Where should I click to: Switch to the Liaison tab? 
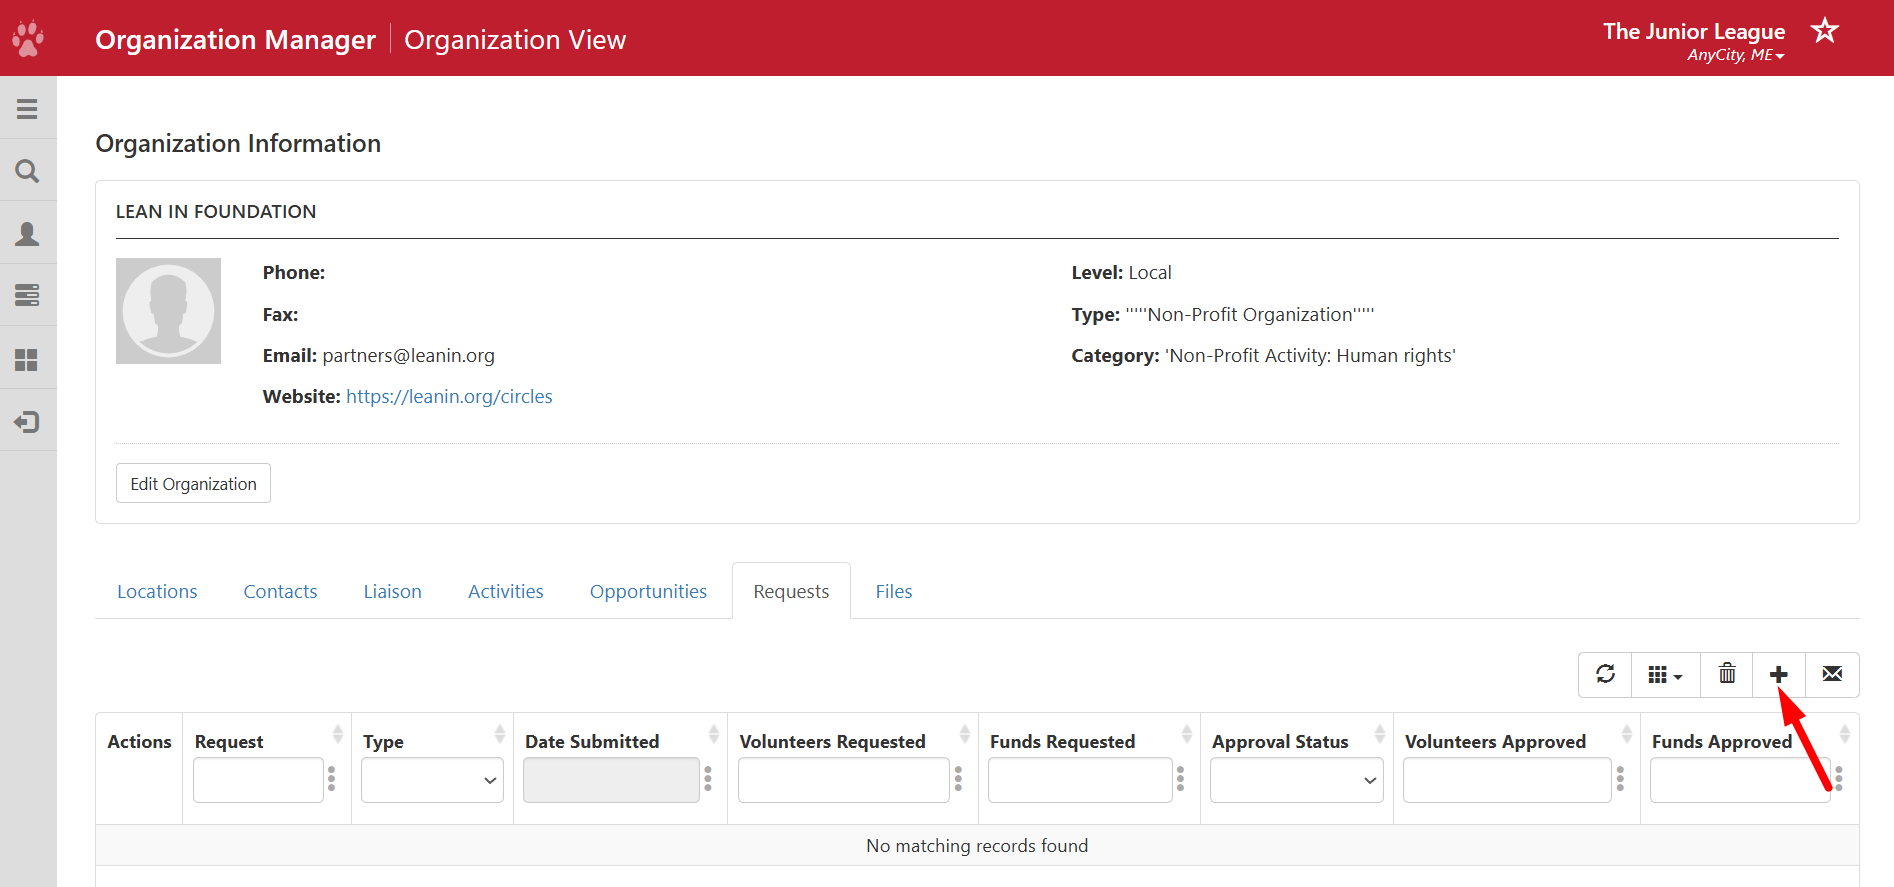coord(392,591)
